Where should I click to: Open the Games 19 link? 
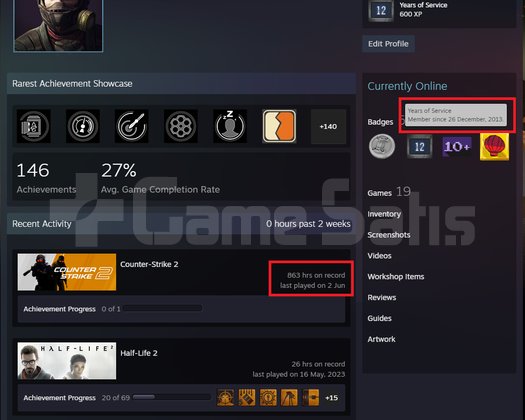click(x=389, y=192)
